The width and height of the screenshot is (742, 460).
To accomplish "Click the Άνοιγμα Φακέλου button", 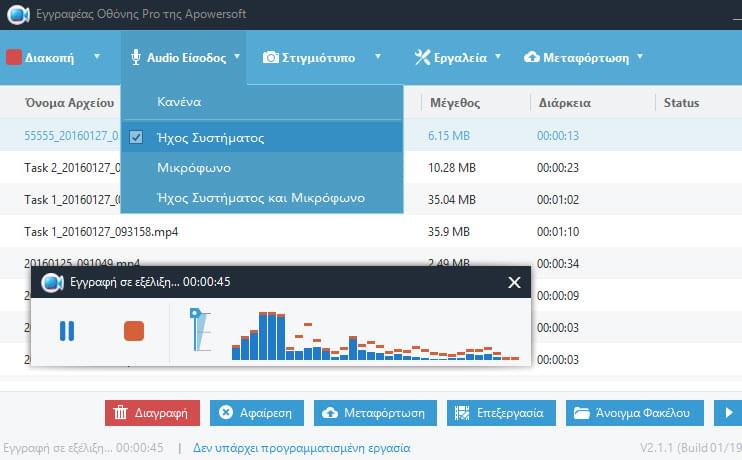I will point(635,413).
